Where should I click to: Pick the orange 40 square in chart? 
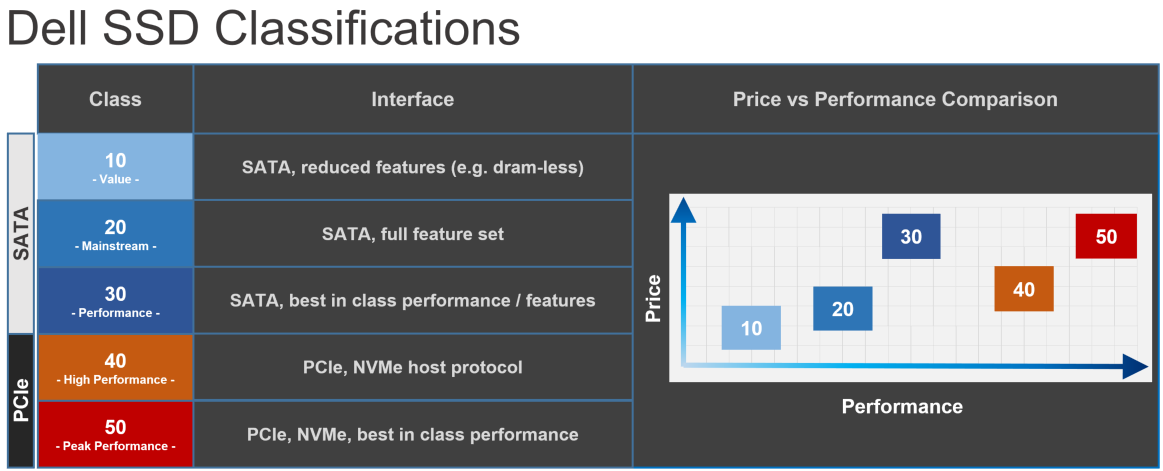1023,290
